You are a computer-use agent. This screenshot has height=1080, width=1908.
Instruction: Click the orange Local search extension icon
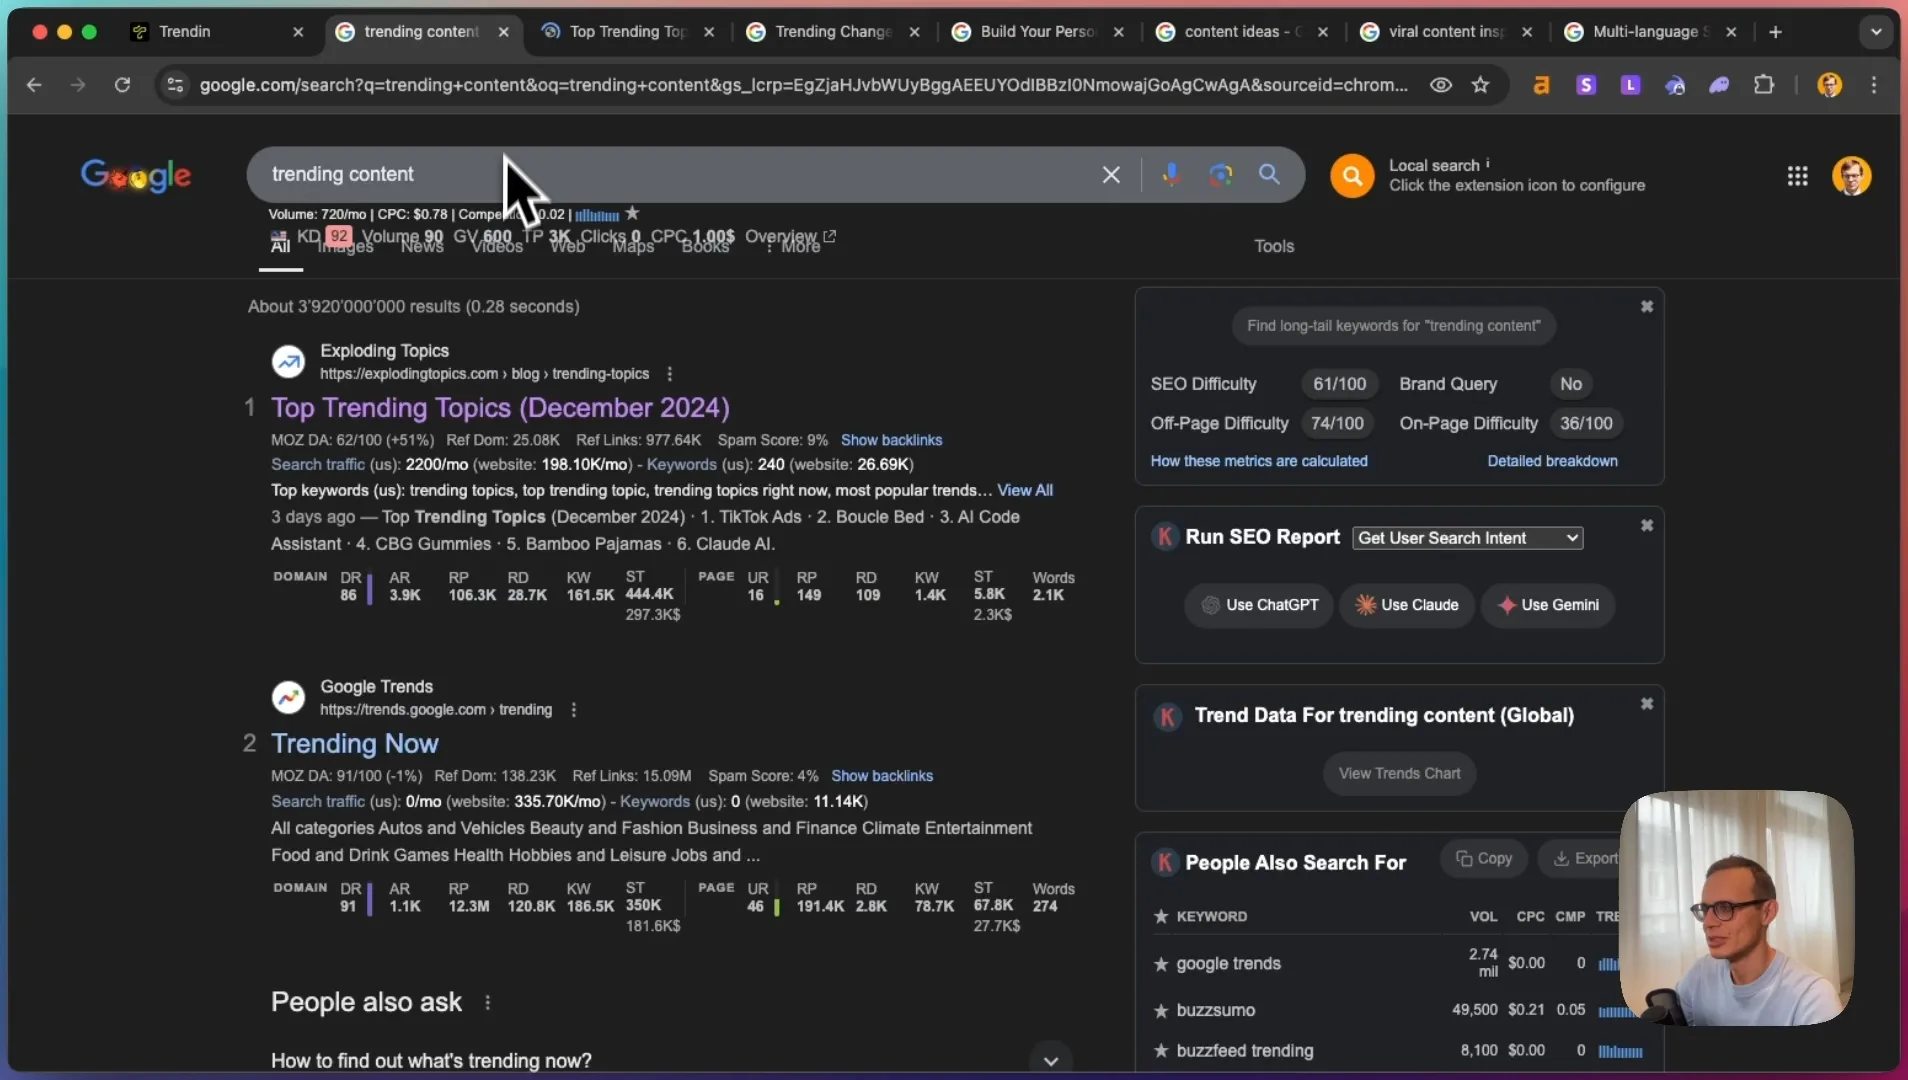point(1352,176)
